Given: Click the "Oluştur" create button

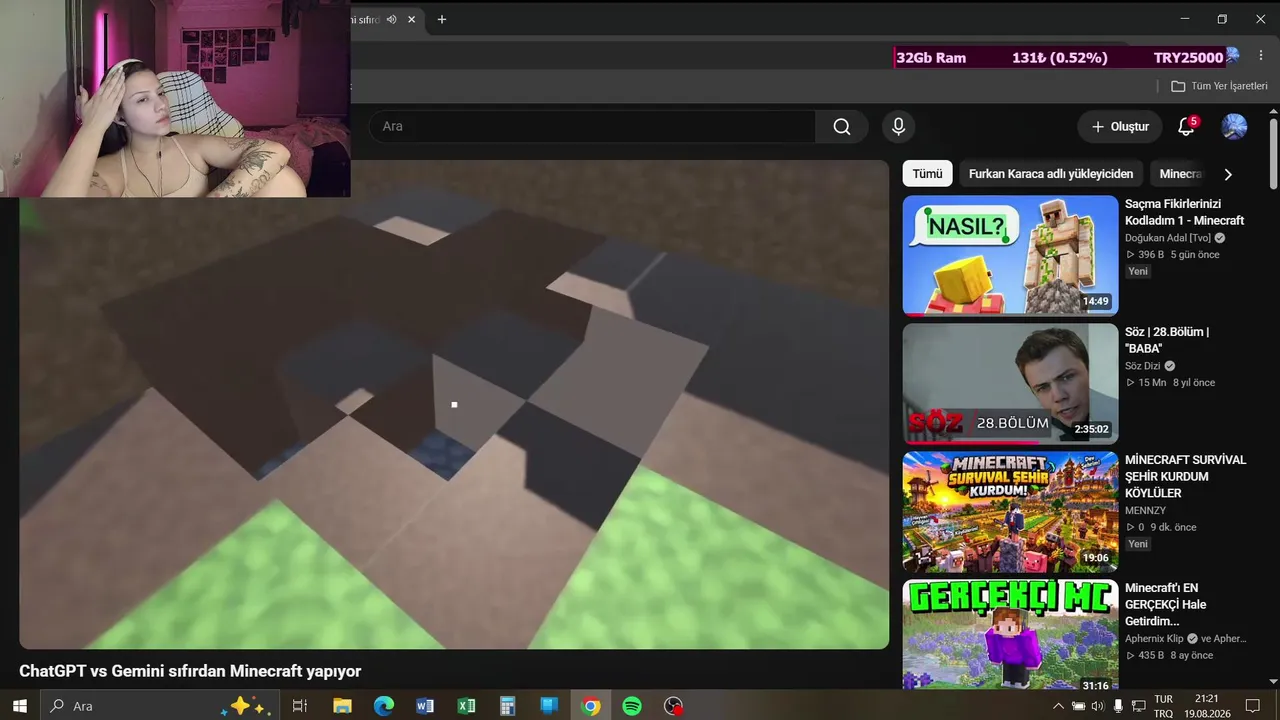Looking at the screenshot, I should pos(1120,127).
